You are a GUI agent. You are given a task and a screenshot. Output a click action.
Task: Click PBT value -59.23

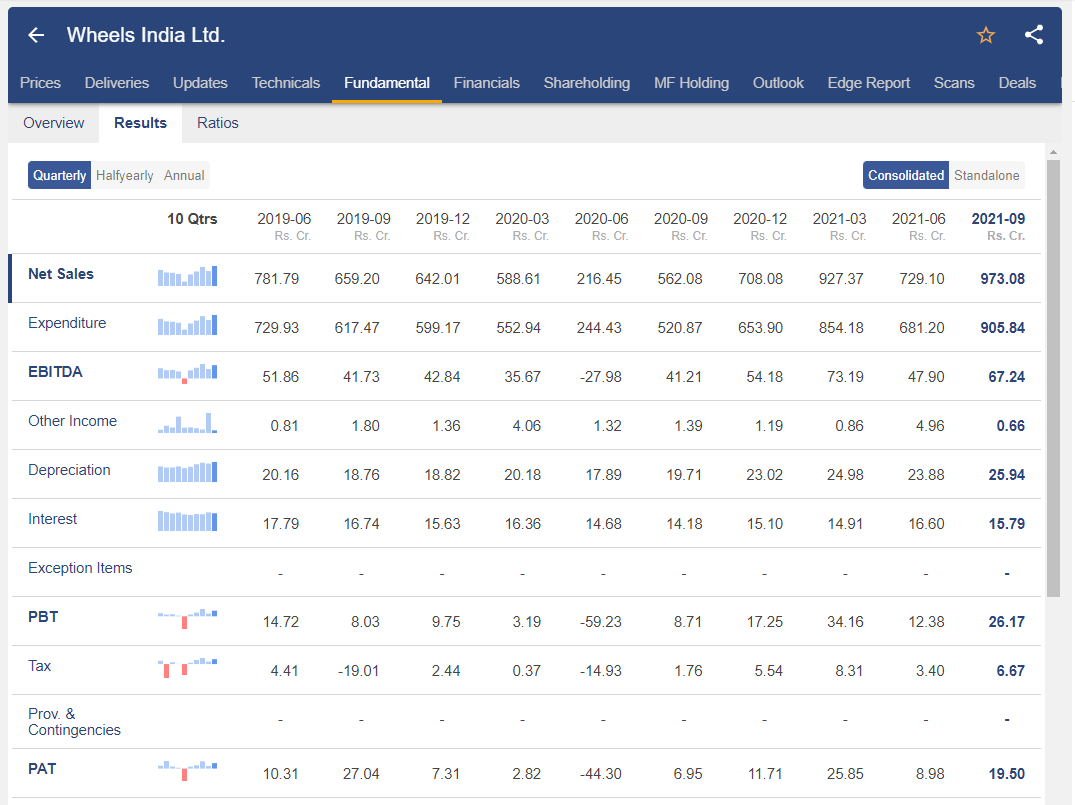(601, 622)
